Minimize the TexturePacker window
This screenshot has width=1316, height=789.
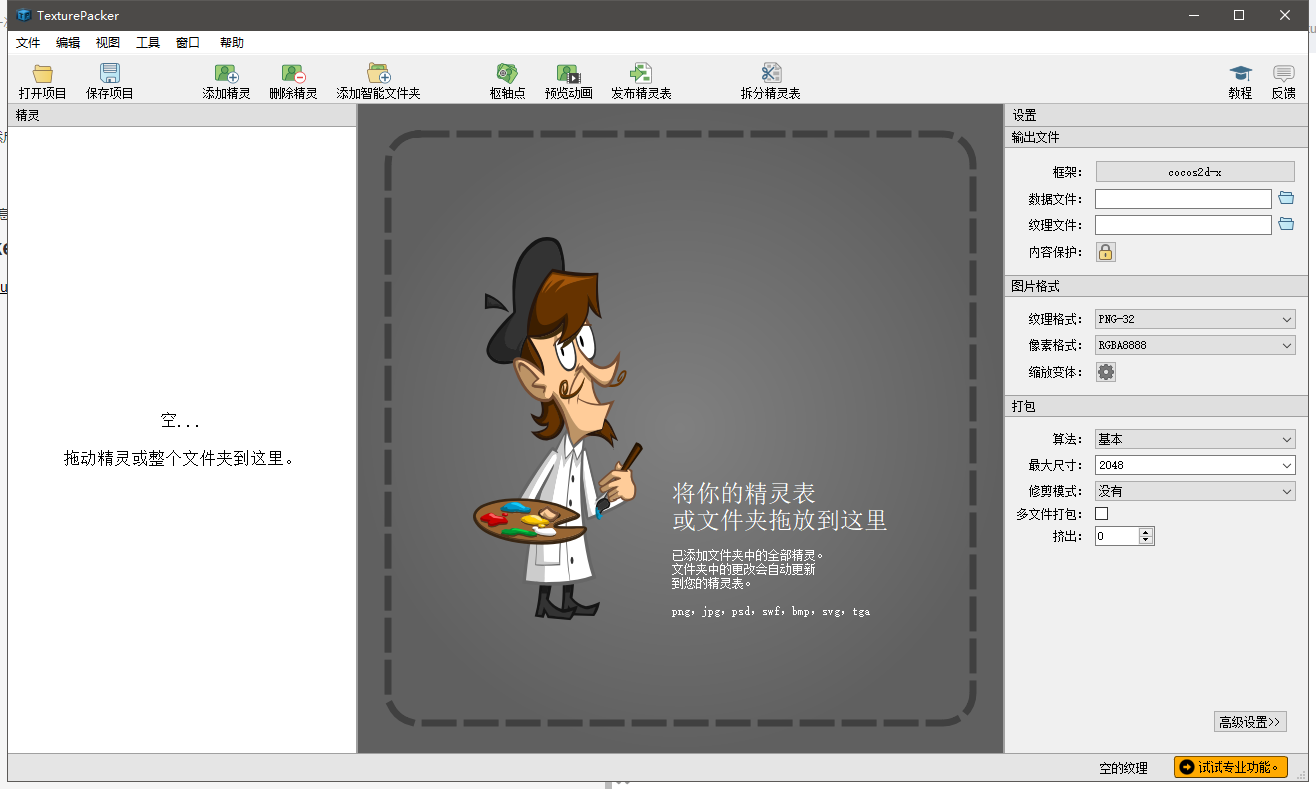tap(1193, 15)
